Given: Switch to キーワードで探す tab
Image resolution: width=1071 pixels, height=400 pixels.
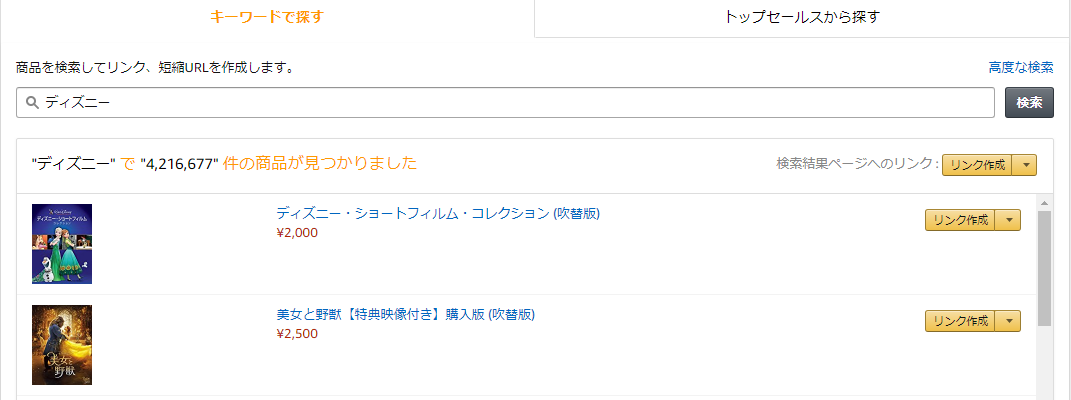Looking at the screenshot, I should [x=267, y=17].
